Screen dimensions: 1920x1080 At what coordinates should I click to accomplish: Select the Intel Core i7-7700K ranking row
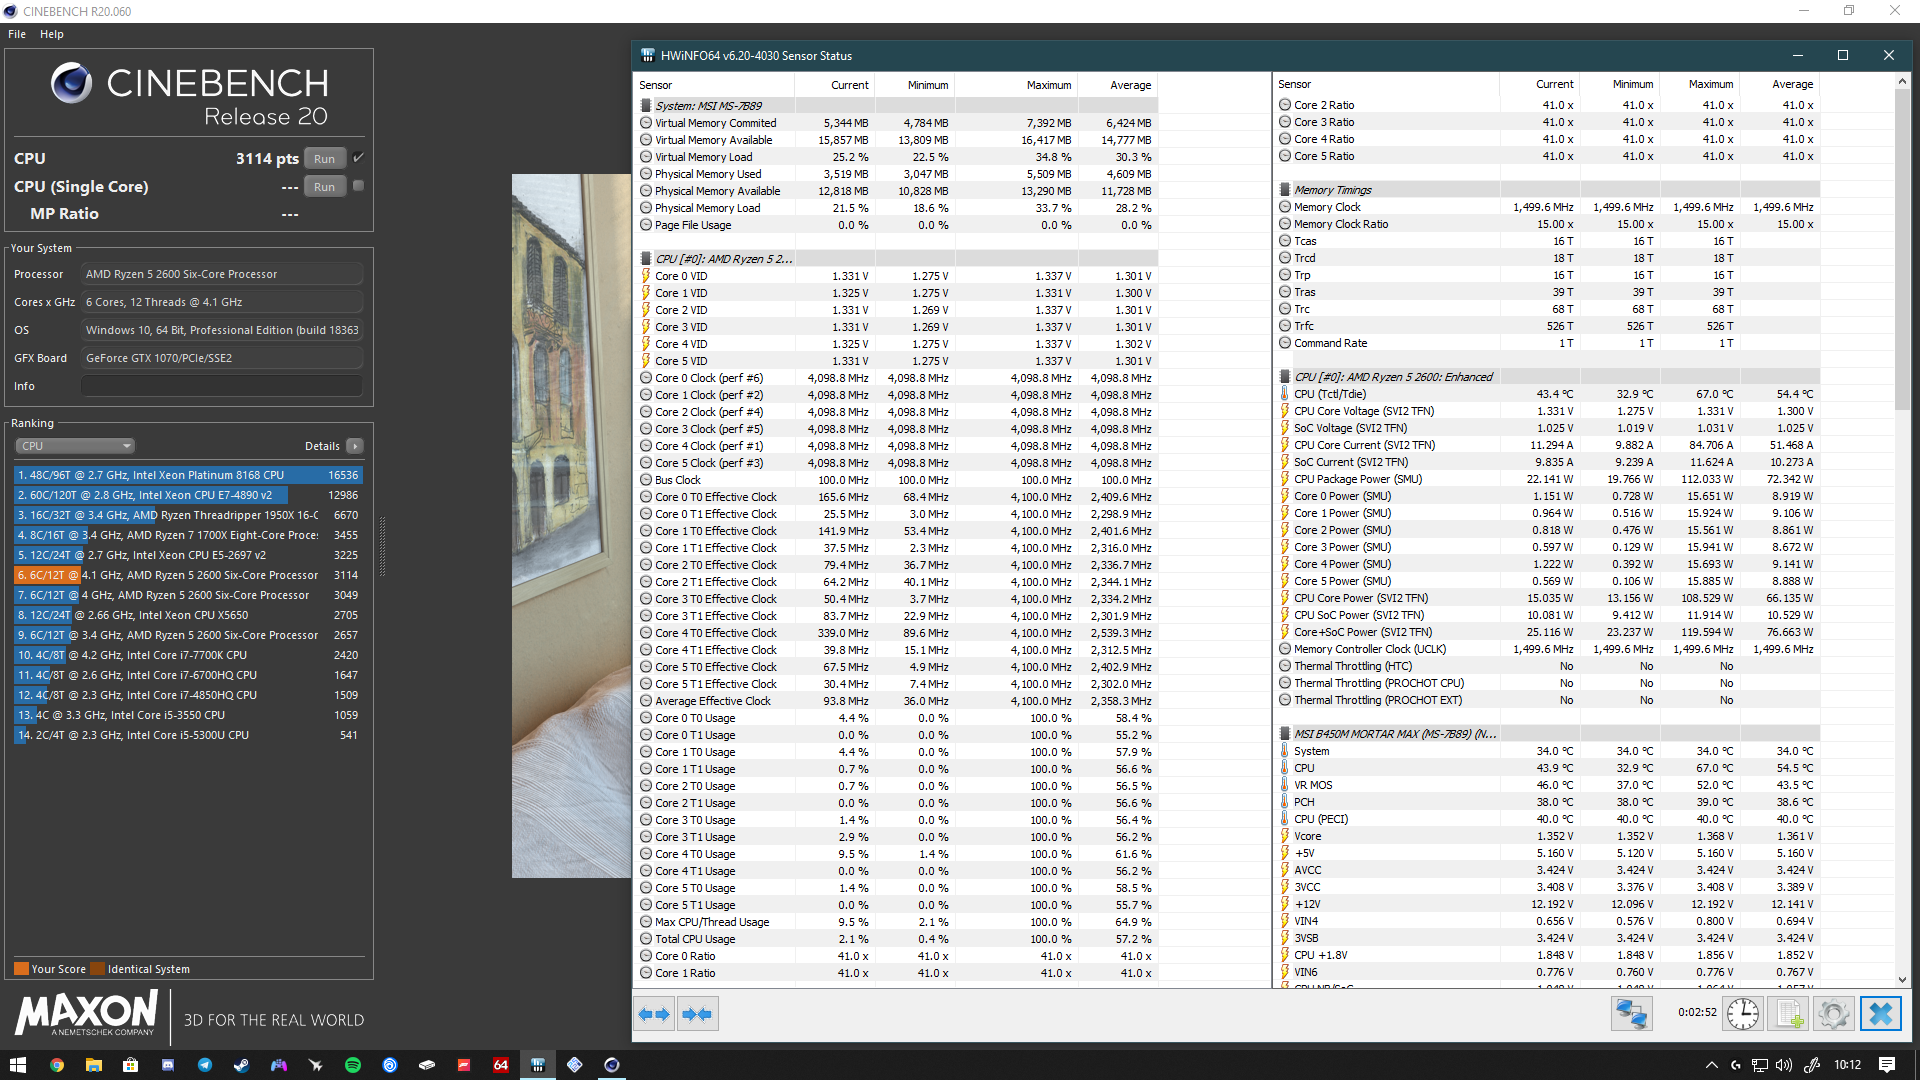click(188, 655)
